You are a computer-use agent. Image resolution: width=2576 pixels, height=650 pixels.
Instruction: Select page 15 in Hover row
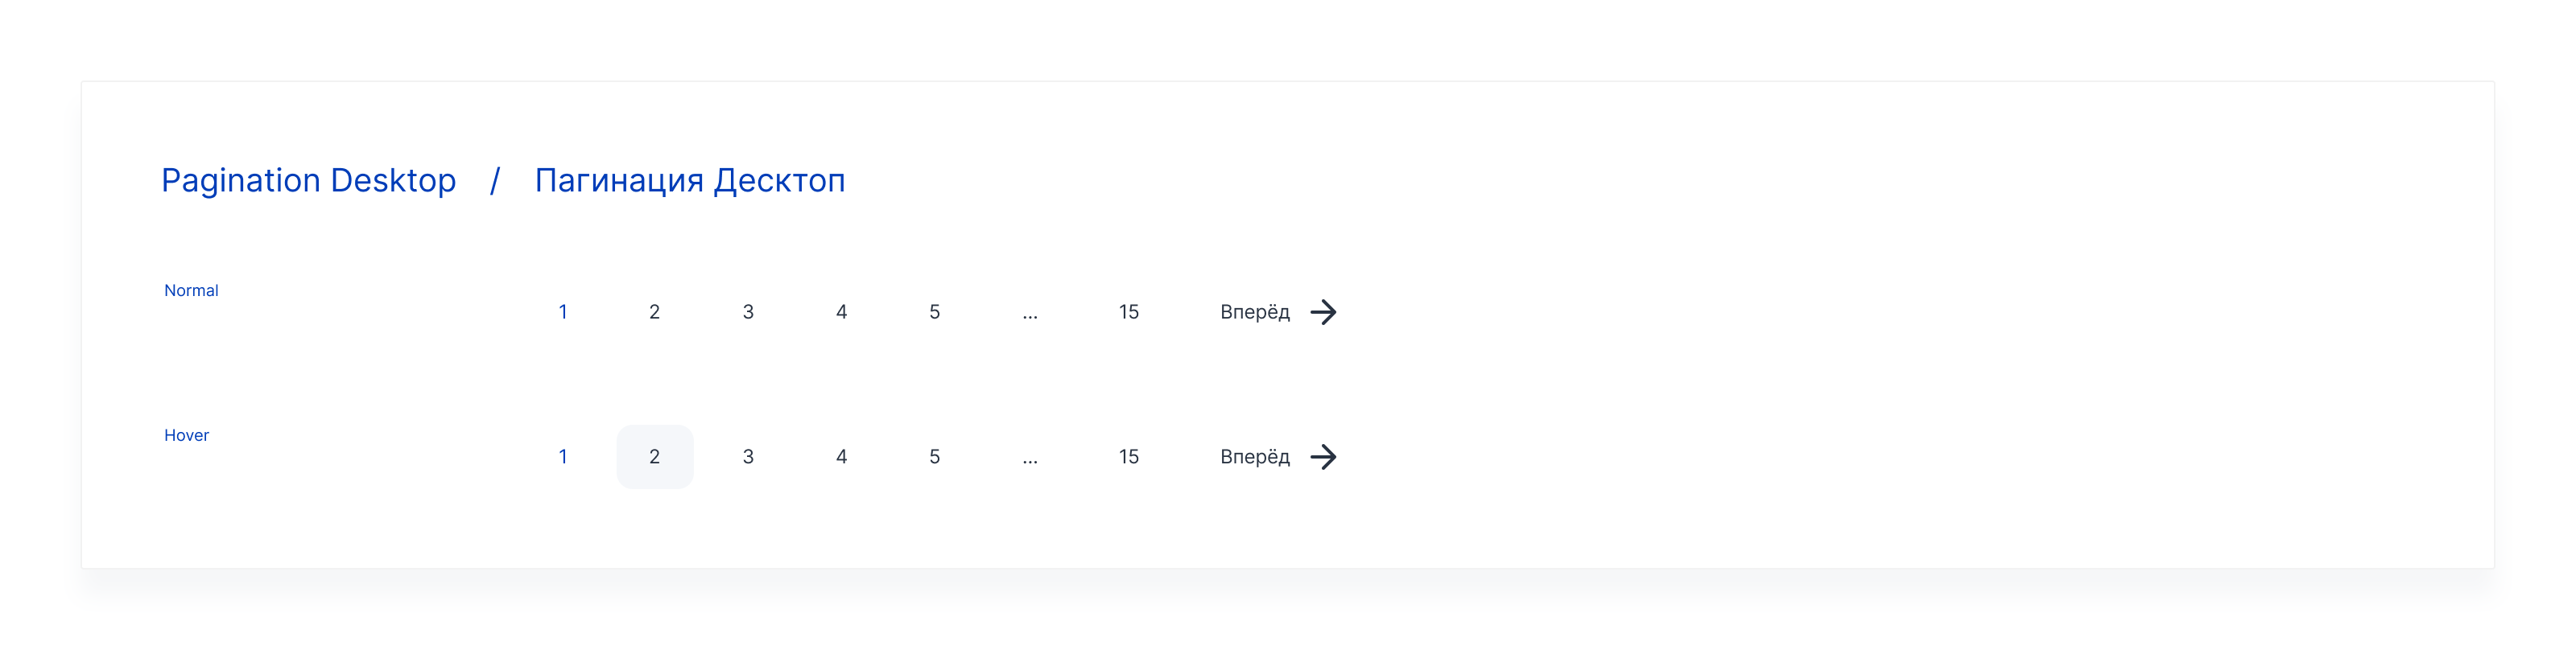pyautogui.click(x=1129, y=457)
